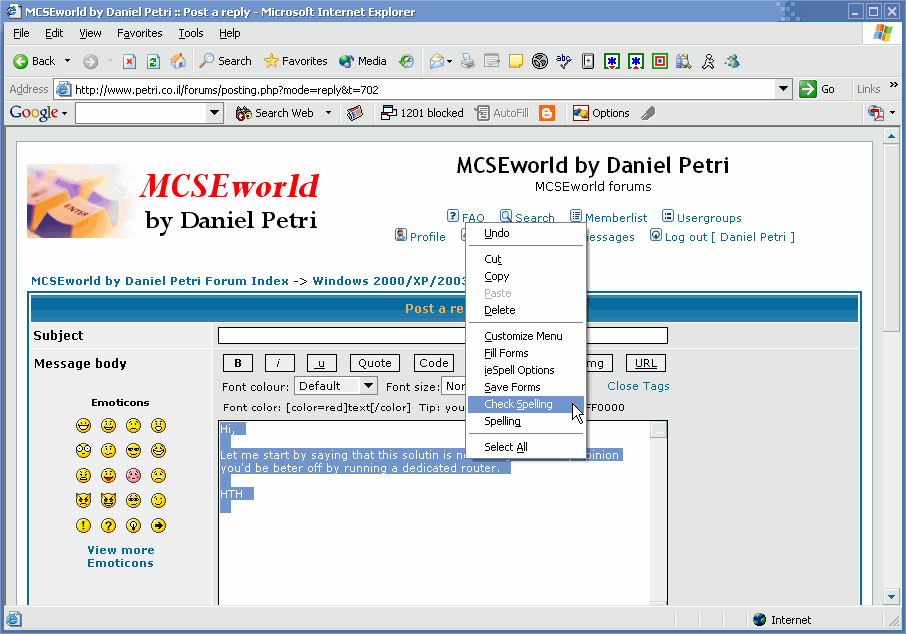Image resolution: width=906 pixels, height=634 pixels.
Task: Insert the light bulb idea emoticon
Action: tap(133, 525)
